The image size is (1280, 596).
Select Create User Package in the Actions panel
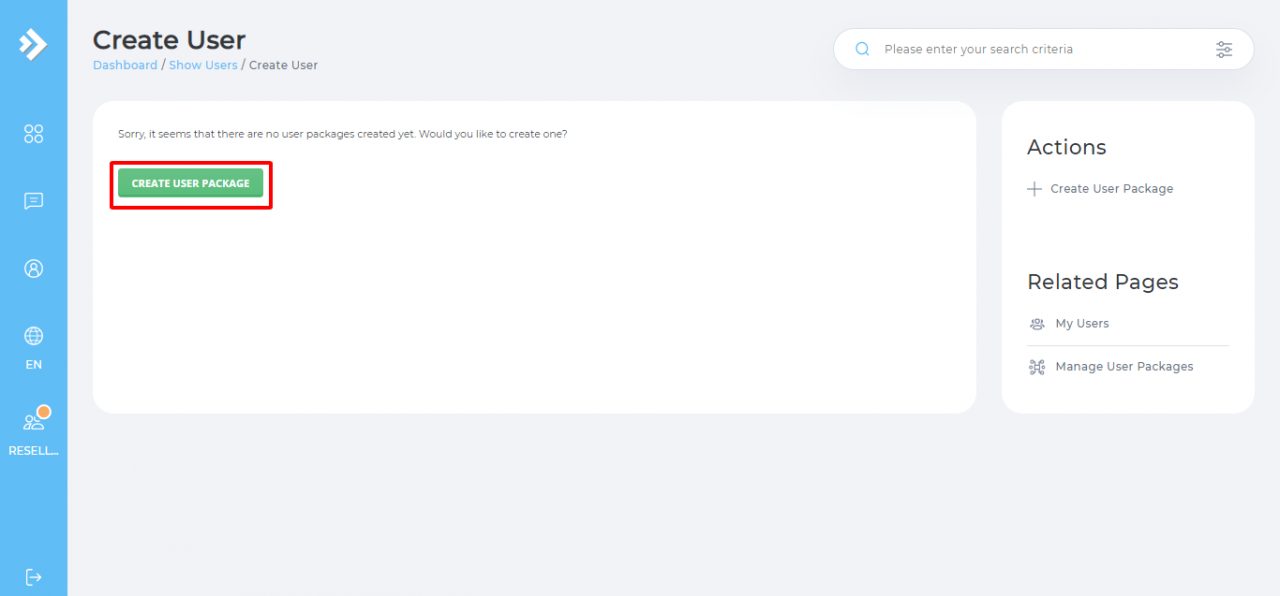[x=1111, y=189]
